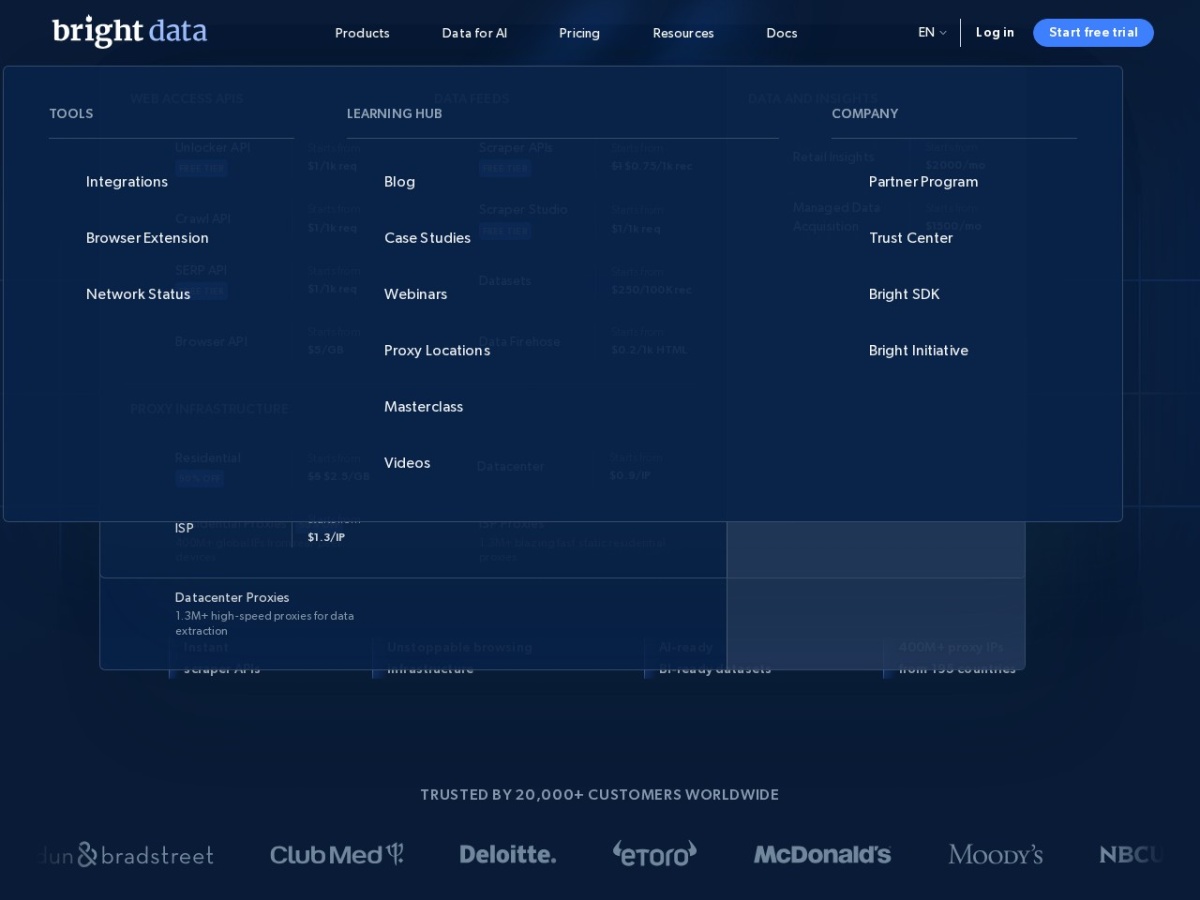Click the dun & bradstreet logo
Viewport: 1200px width, 900px height.
(127, 855)
